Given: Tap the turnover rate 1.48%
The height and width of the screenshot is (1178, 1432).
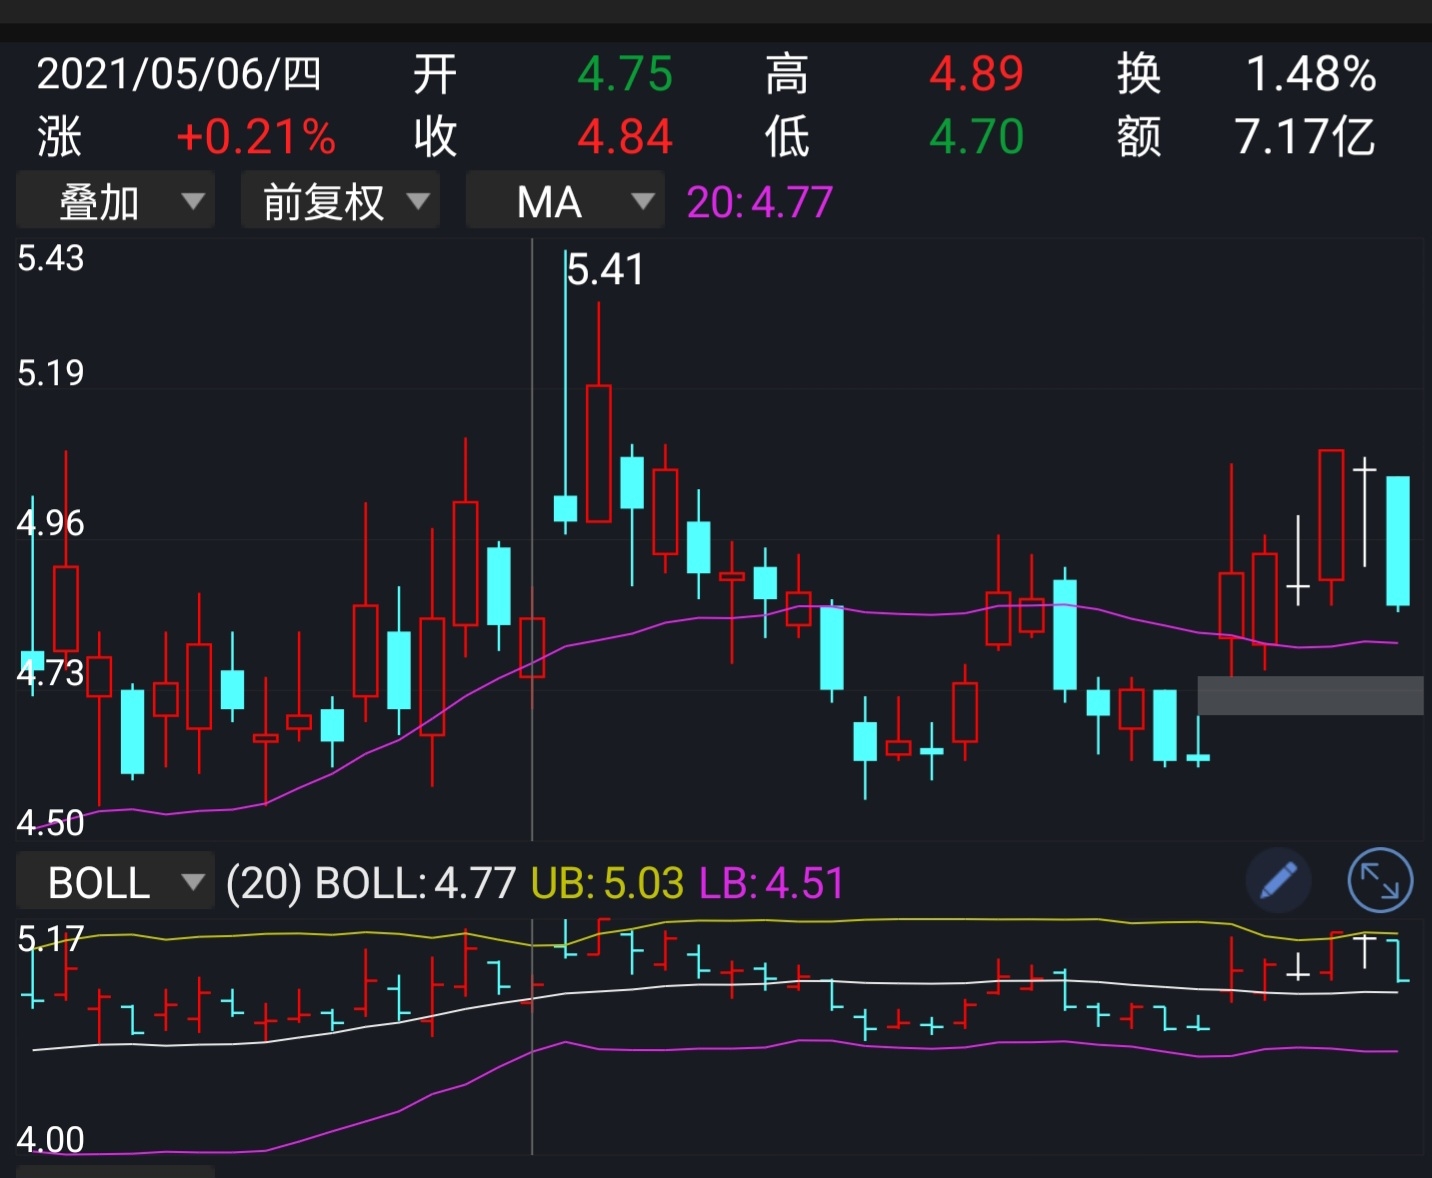Looking at the screenshot, I should [x=1311, y=75].
